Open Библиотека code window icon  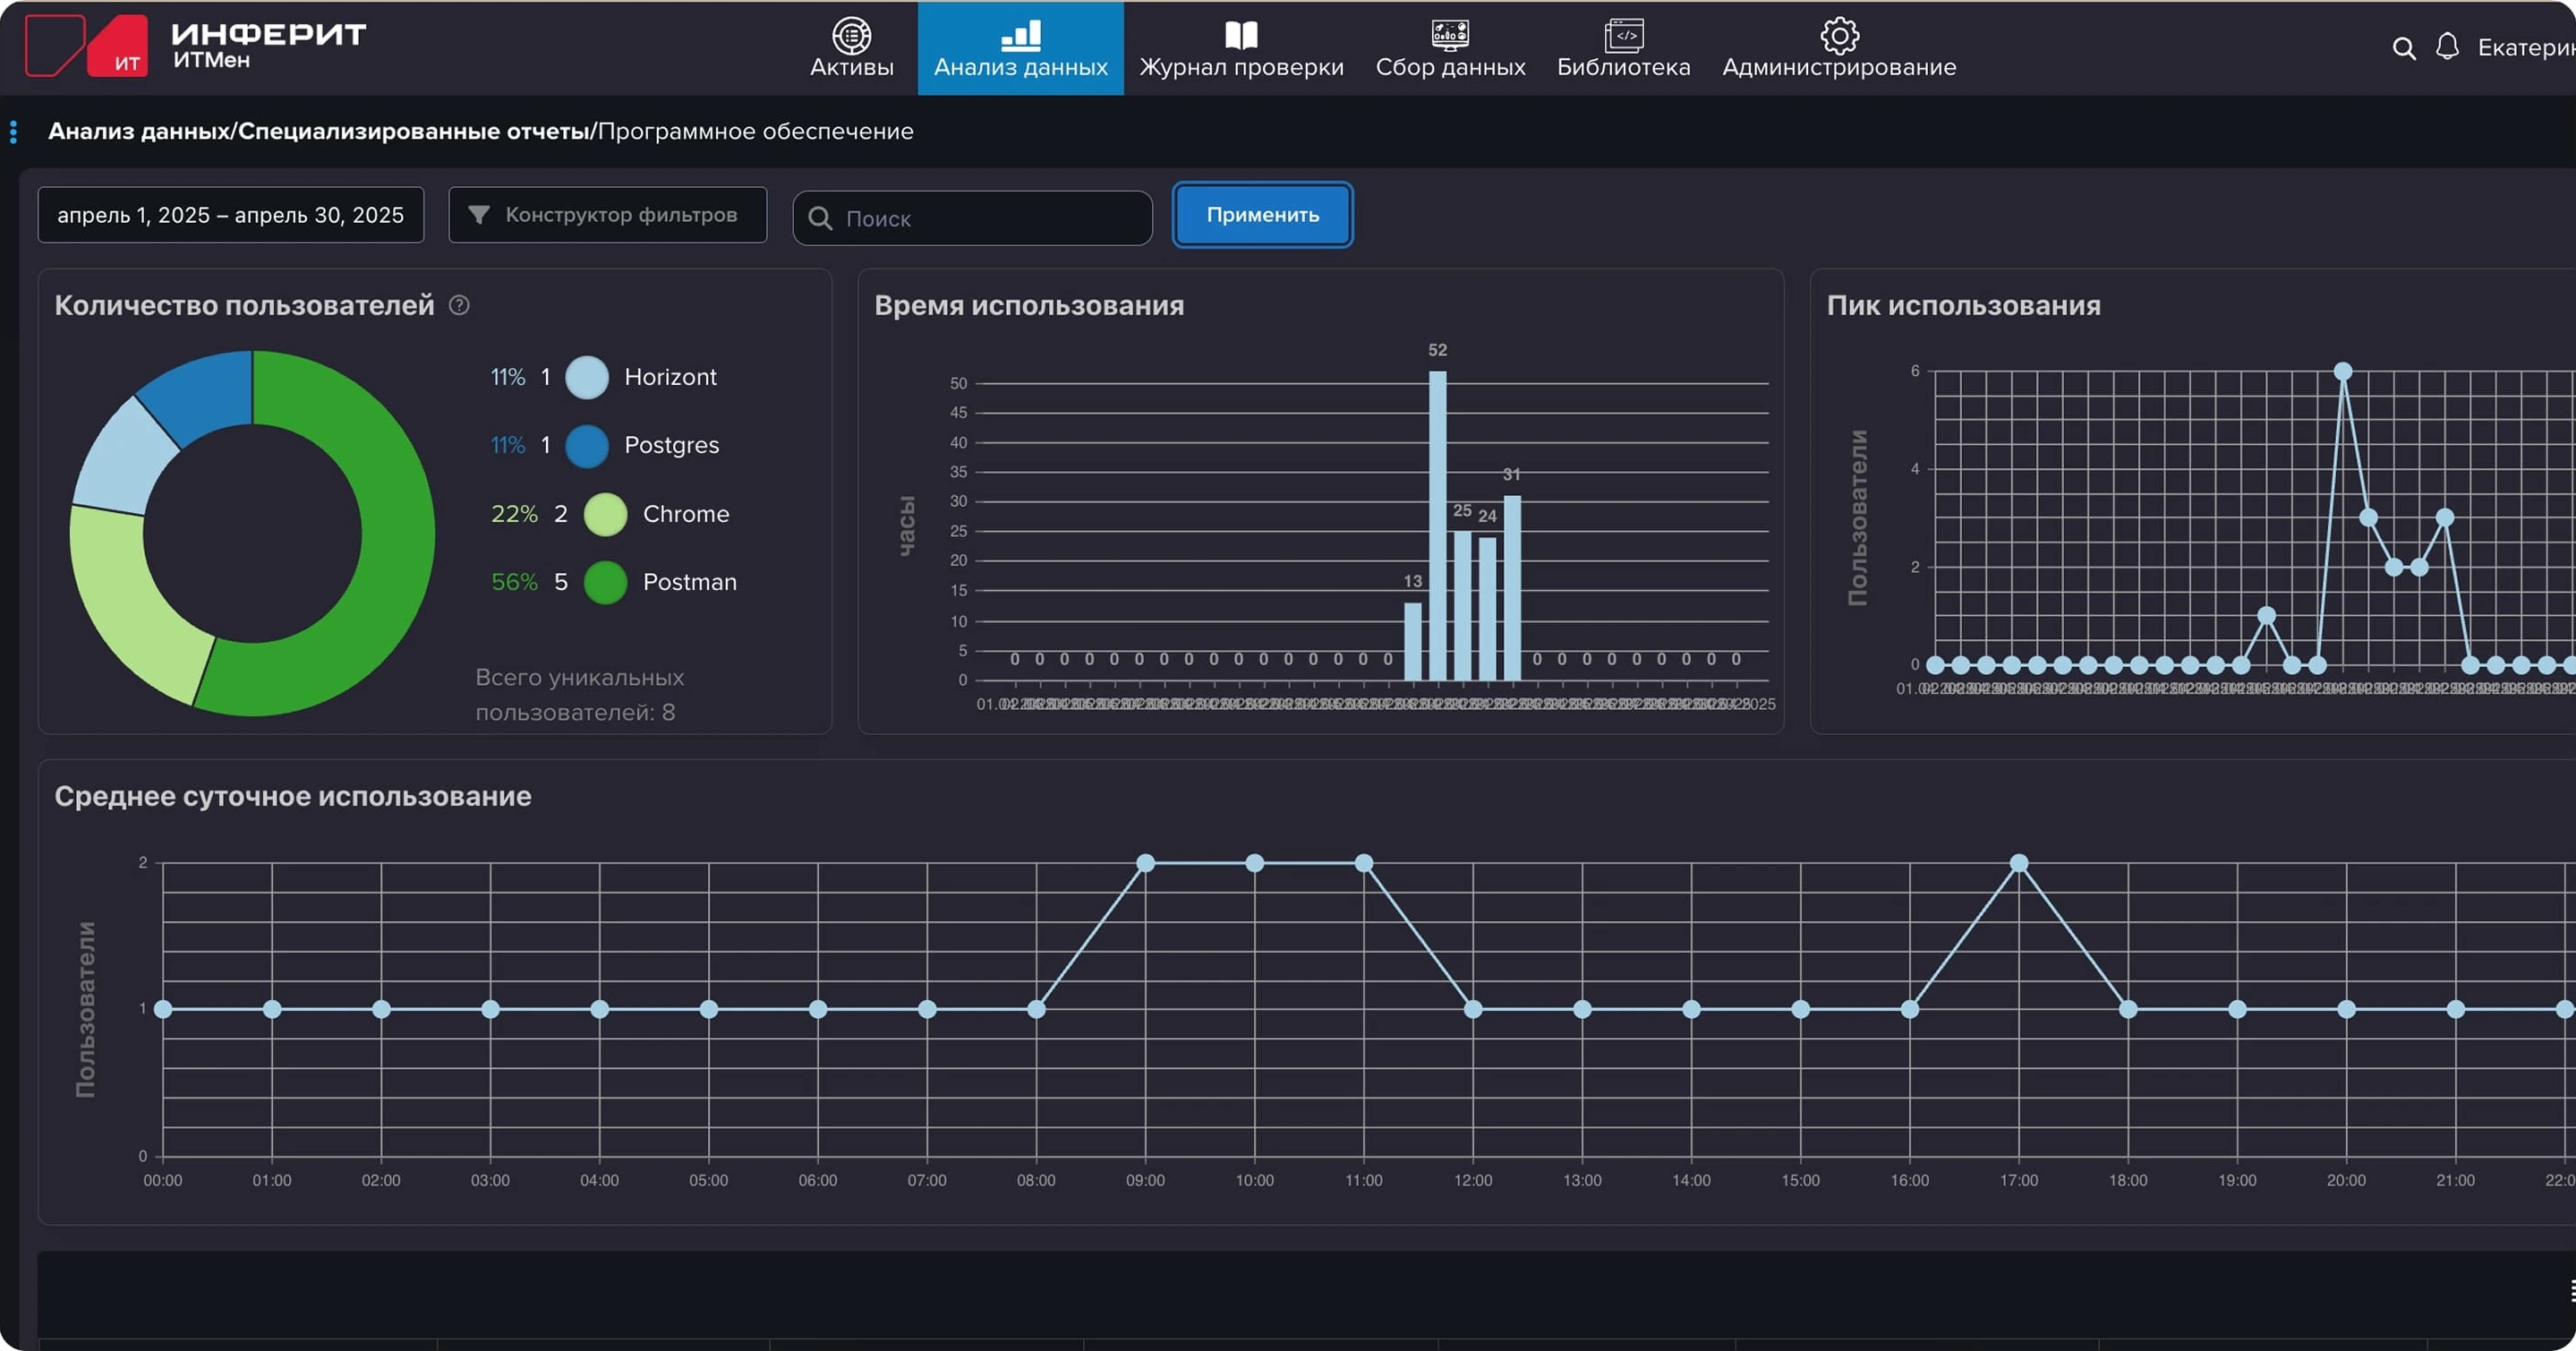point(1623,36)
